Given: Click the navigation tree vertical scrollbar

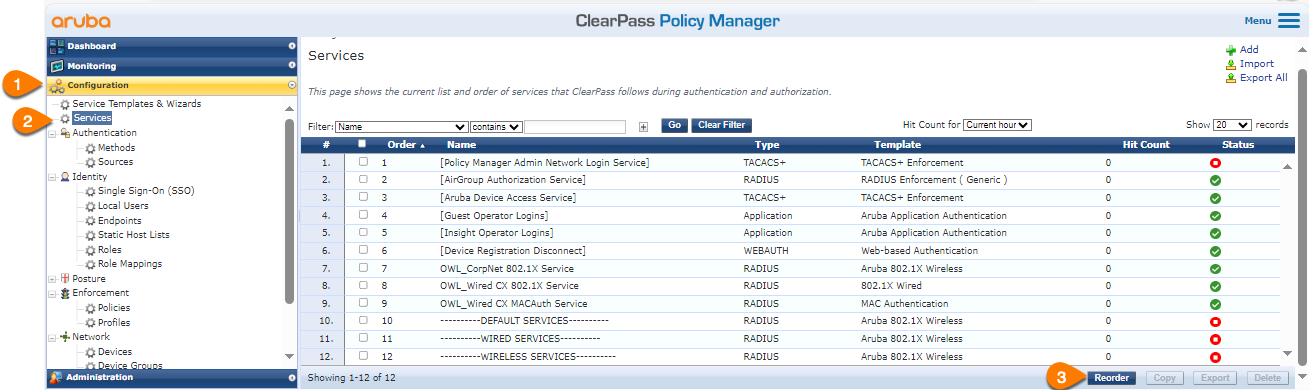Looking at the screenshot, I should (x=289, y=210).
